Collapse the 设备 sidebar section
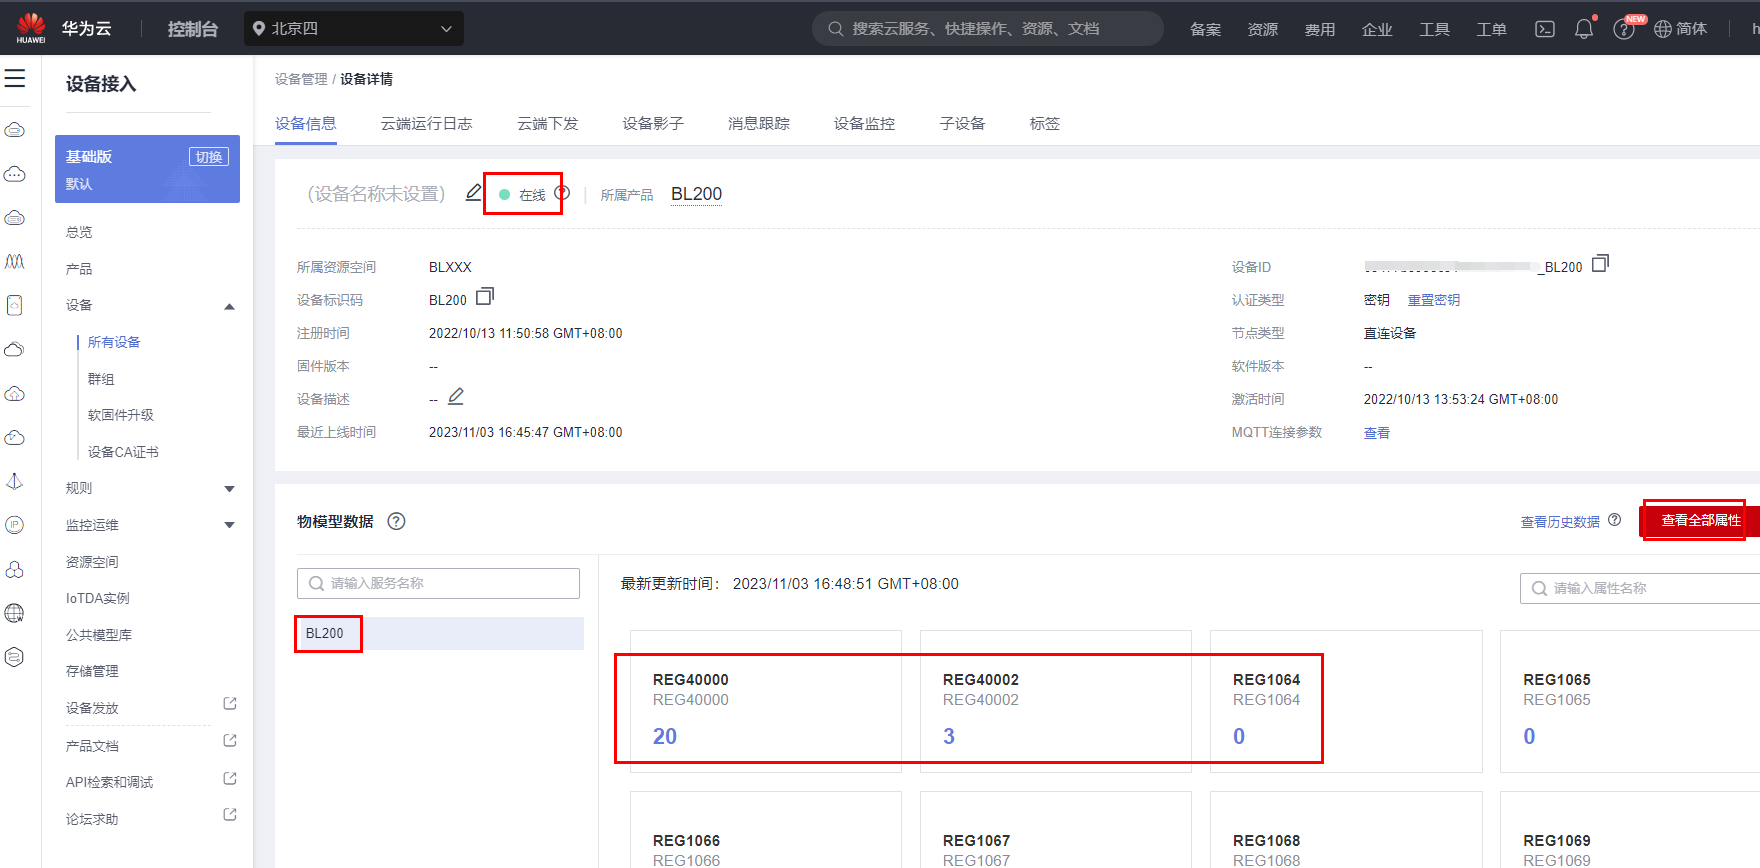The height and width of the screenshot is (868, 1760). (x=229, y=306)
